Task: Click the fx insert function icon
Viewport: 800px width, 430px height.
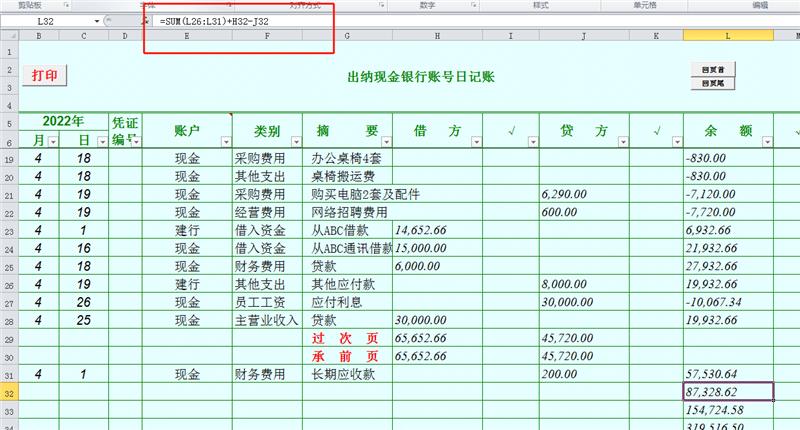Action: point(145,21)
